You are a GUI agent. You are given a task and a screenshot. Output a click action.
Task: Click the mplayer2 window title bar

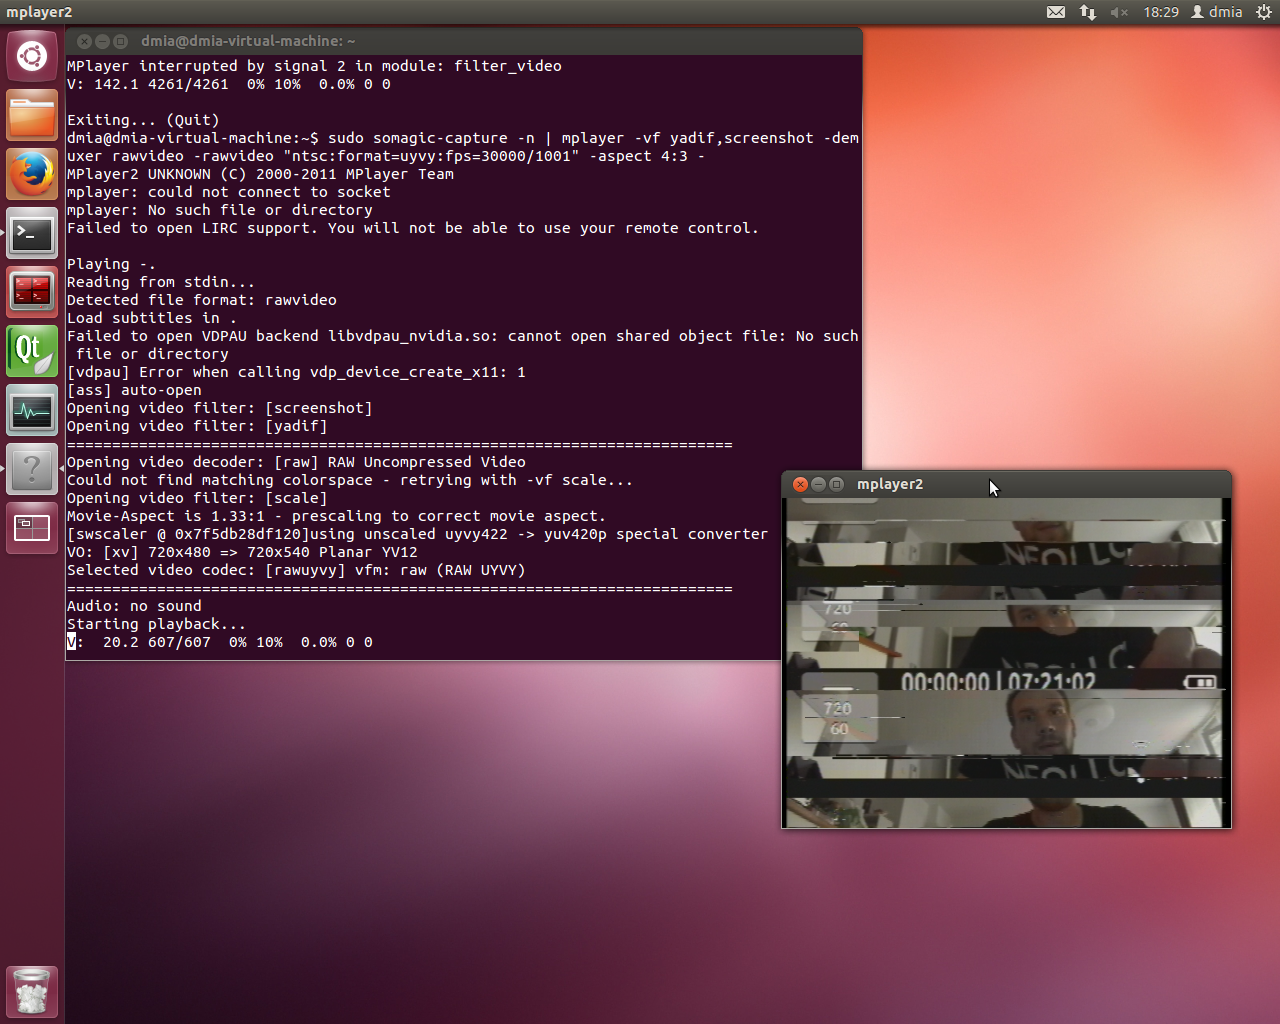pyautogui.click(x=1006, y=484)
